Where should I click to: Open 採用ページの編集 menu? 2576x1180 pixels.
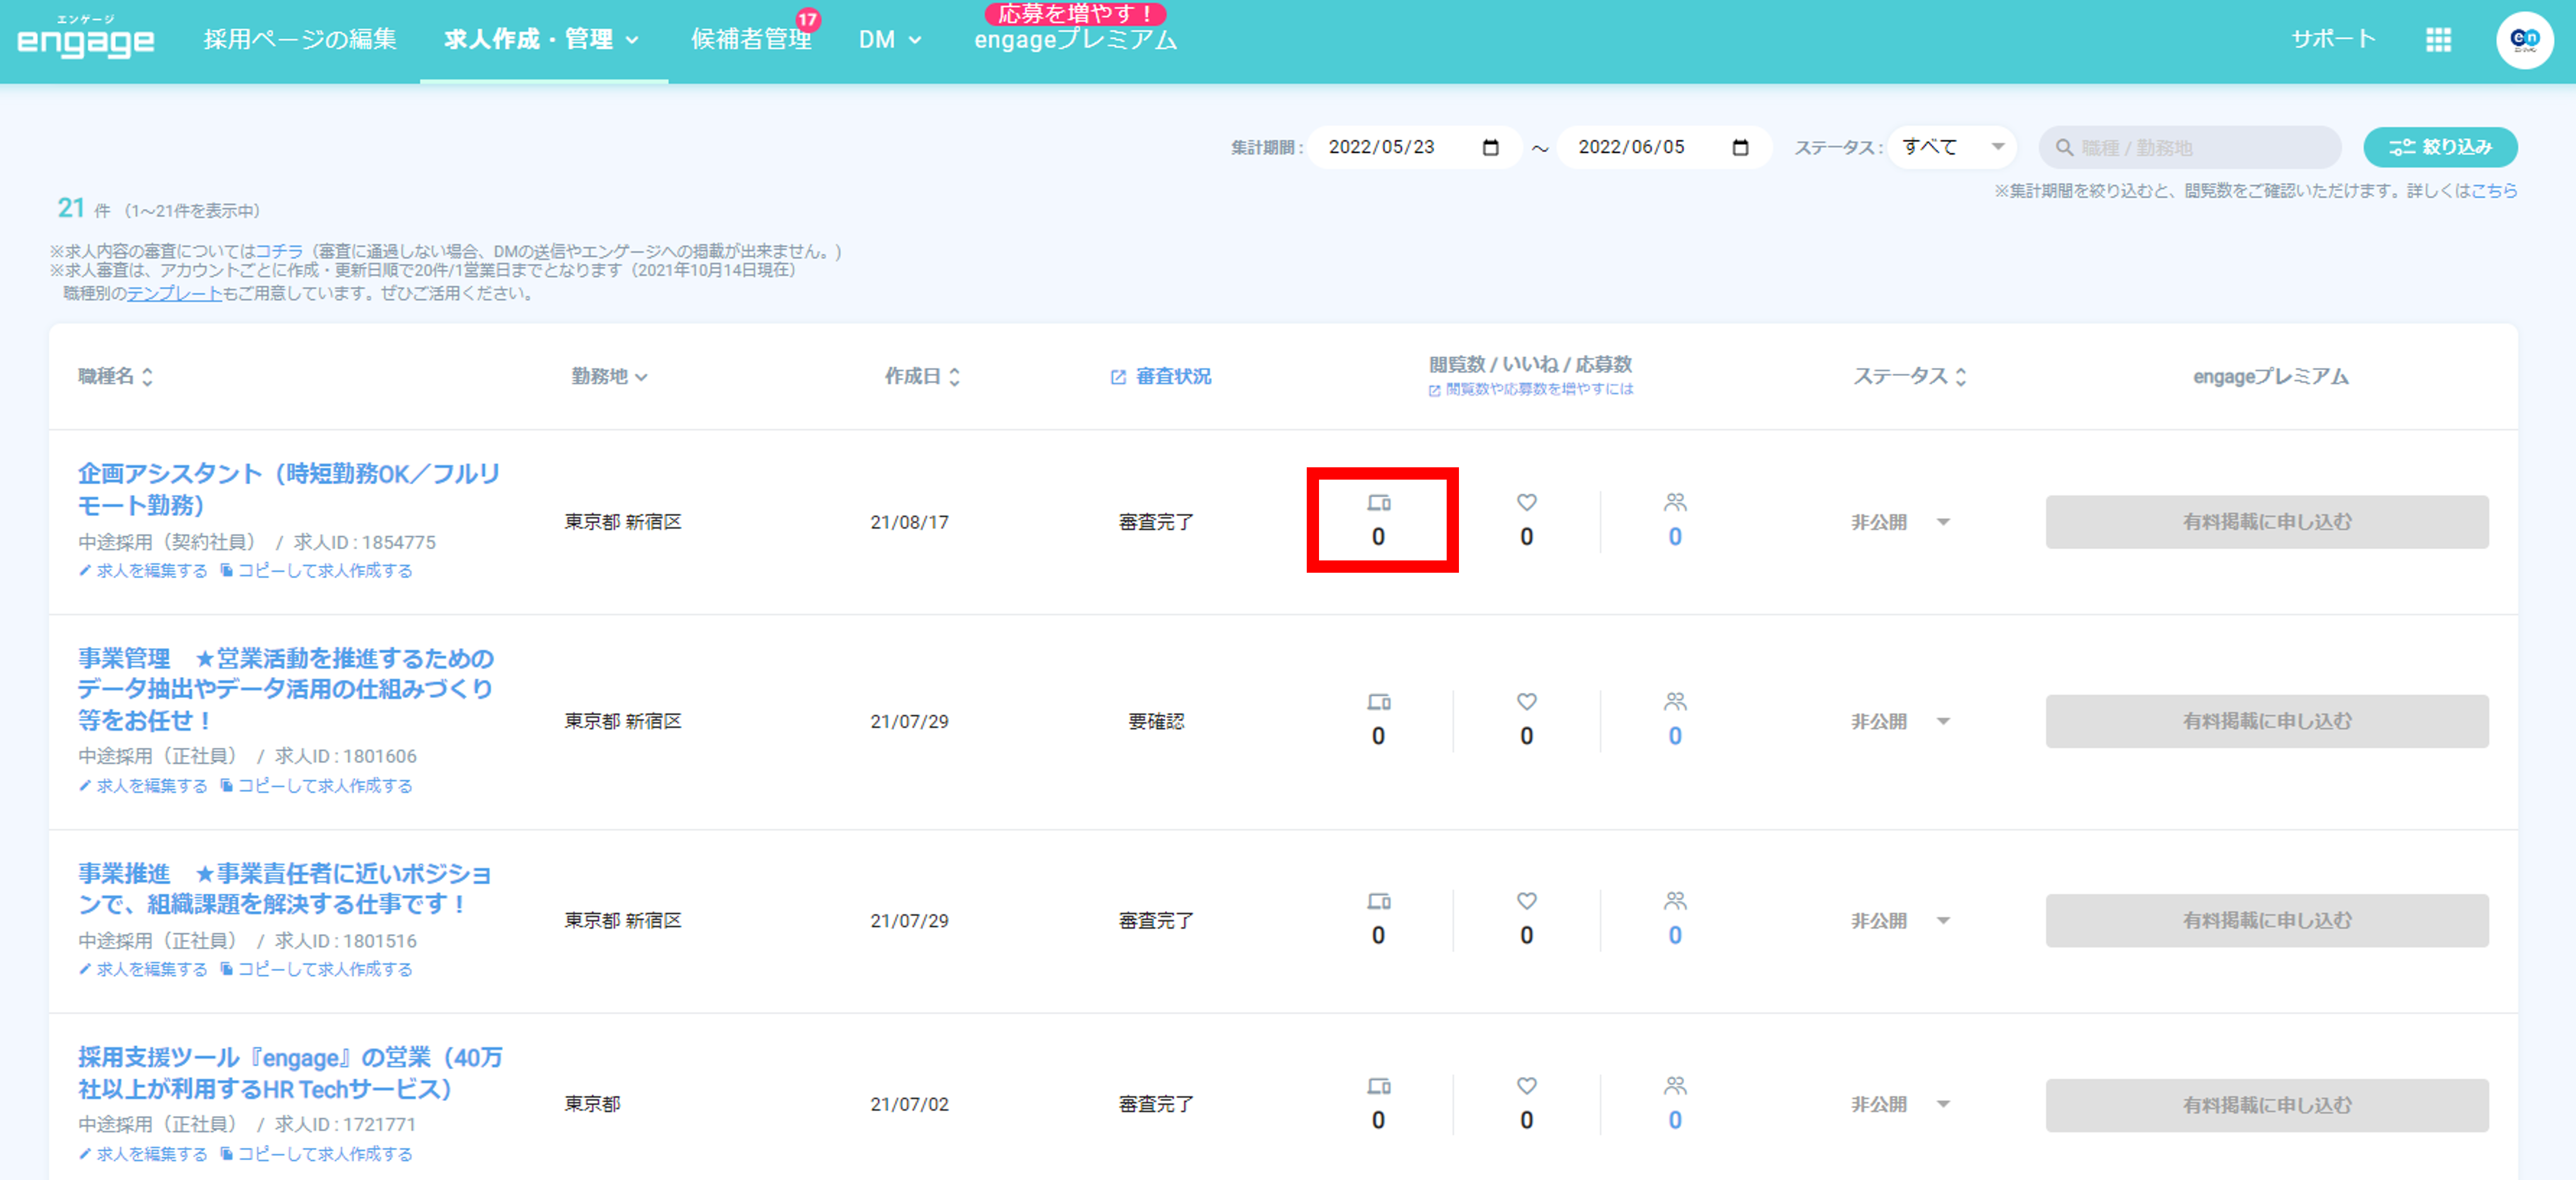pyautogui.click(x=300, y=39)
